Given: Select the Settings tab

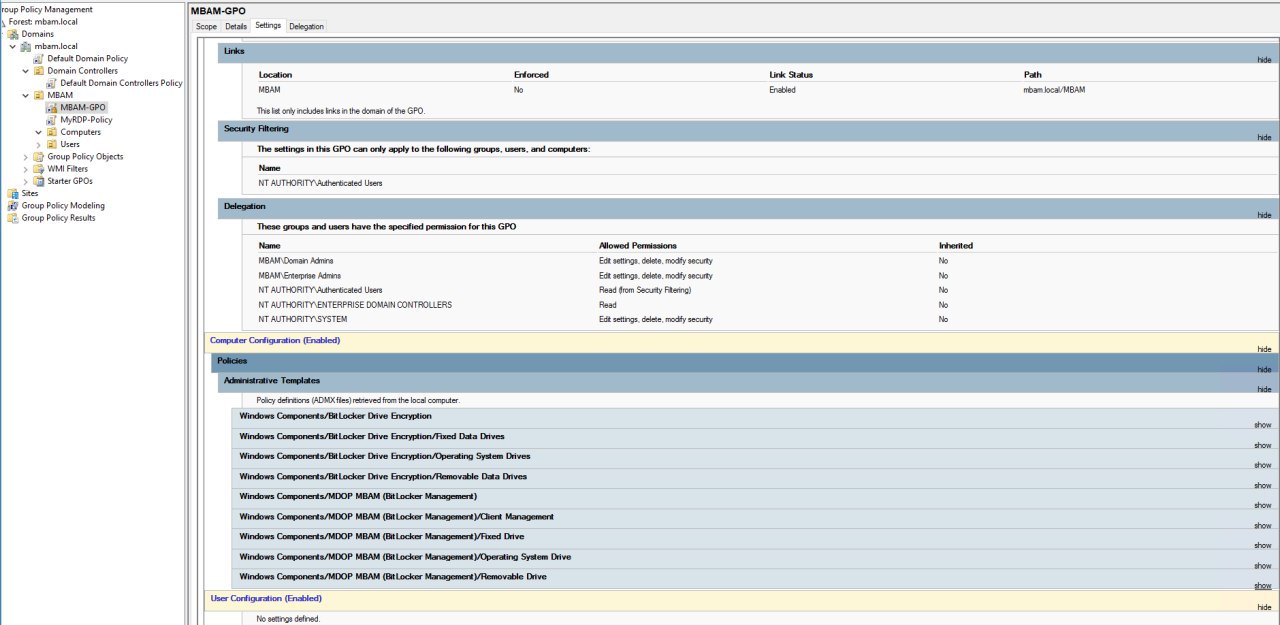Looking at the screenshot, I should pos(268,25).
